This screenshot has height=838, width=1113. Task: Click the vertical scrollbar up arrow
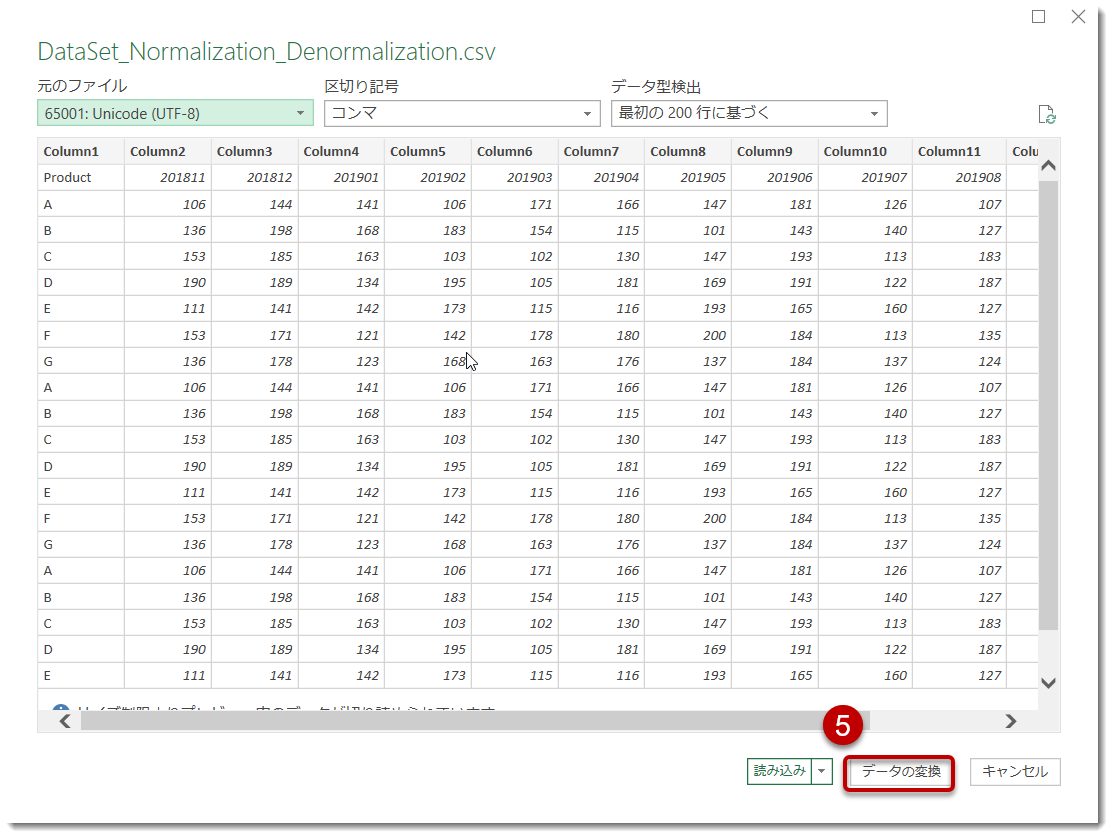coord(1048,165)
